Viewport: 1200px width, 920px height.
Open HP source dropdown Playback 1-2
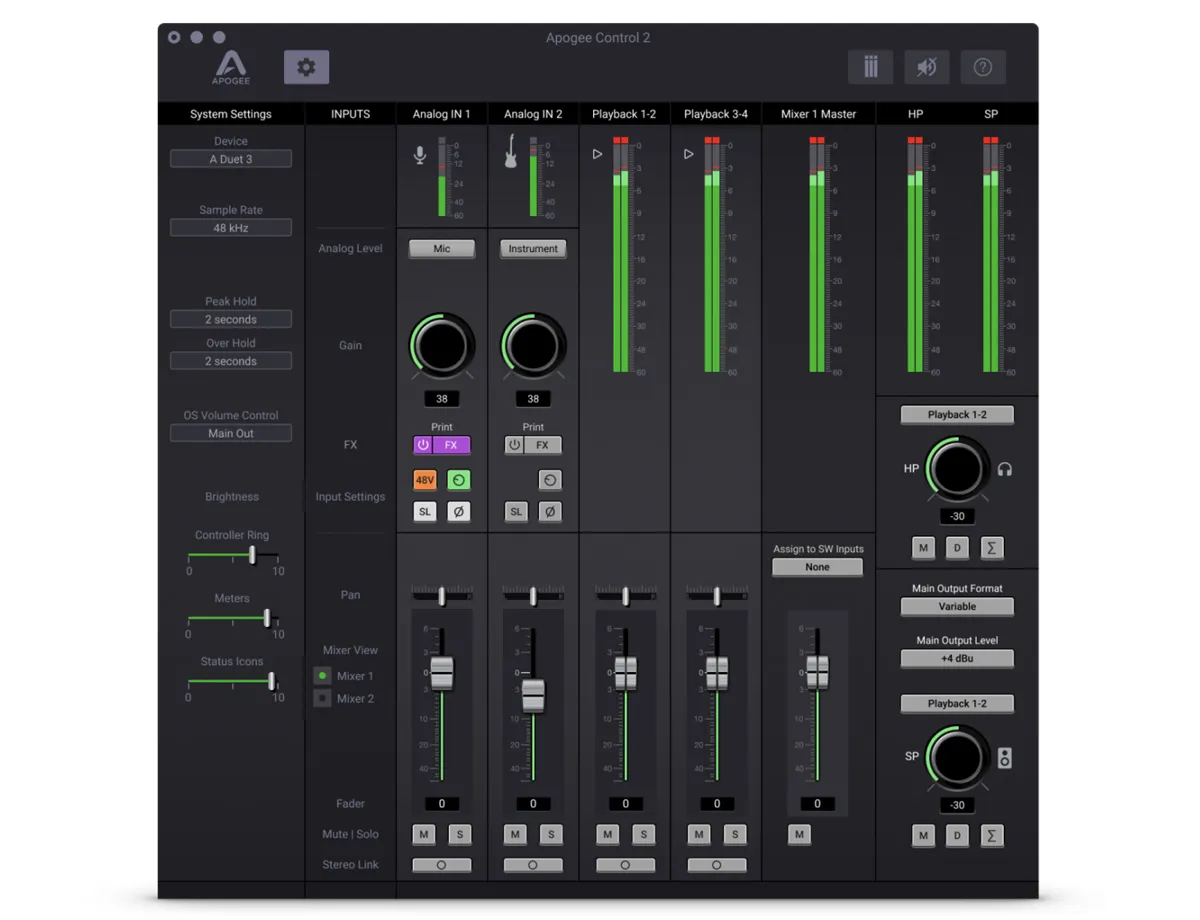click(x=957, y=414)
